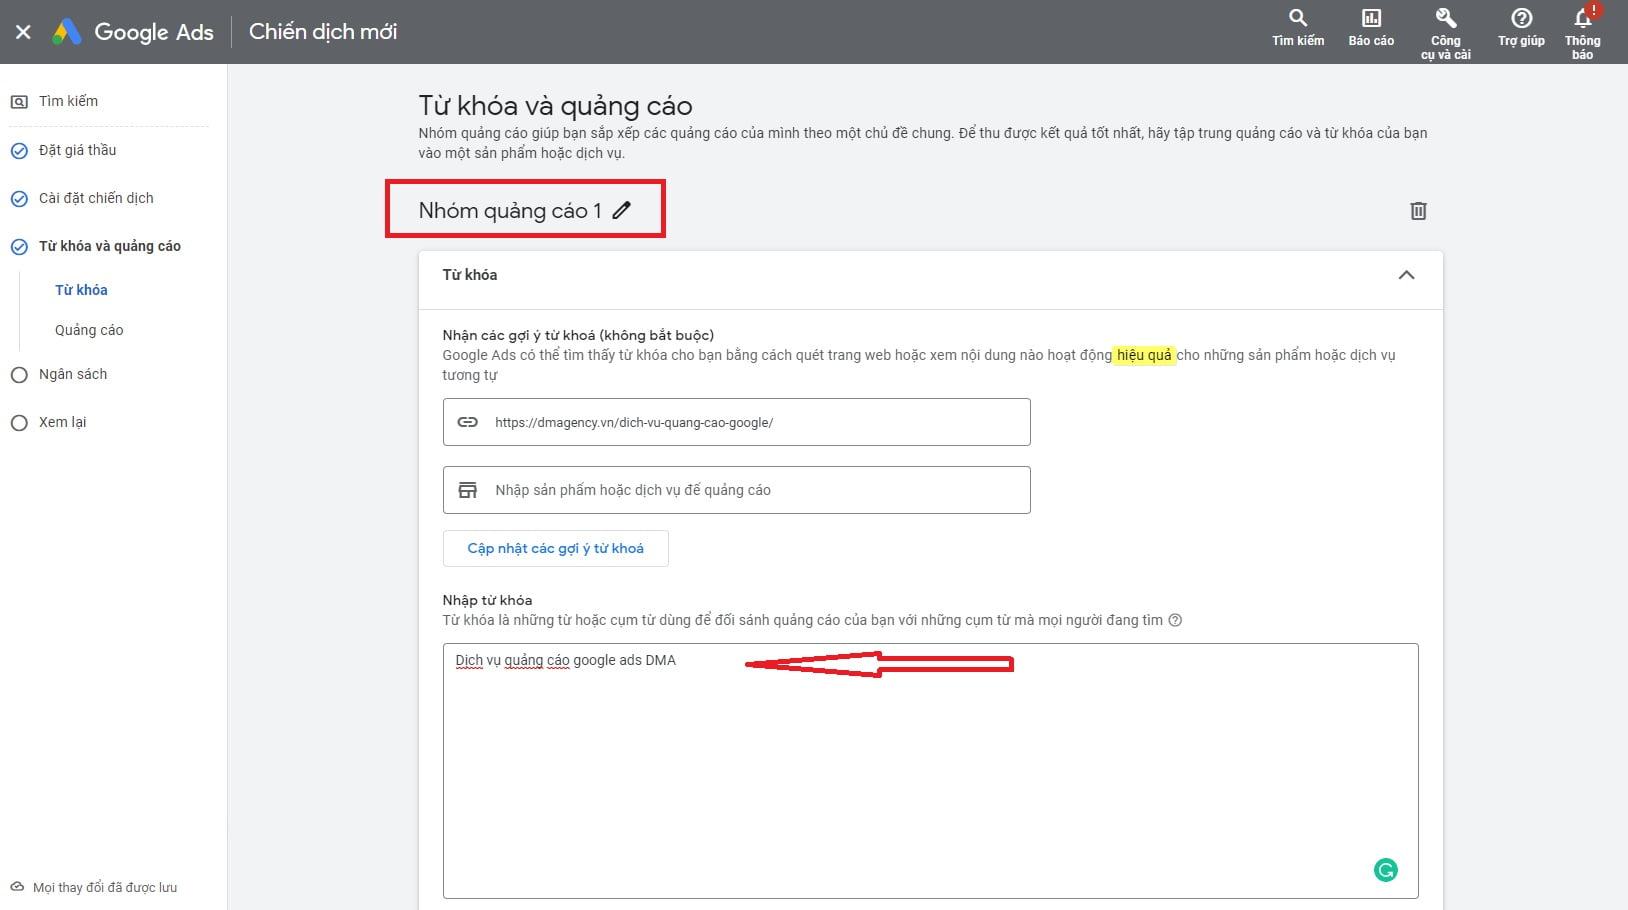
Task: Click the Grammarly icon in keyword box
Action: (1385, 870)
